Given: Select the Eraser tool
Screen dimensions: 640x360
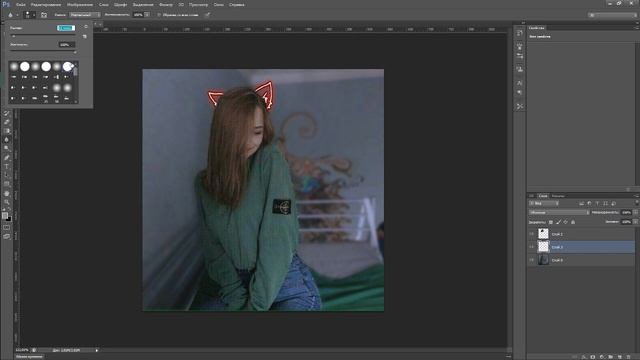Looking at the screenshot, I should [x=7, y=122].
